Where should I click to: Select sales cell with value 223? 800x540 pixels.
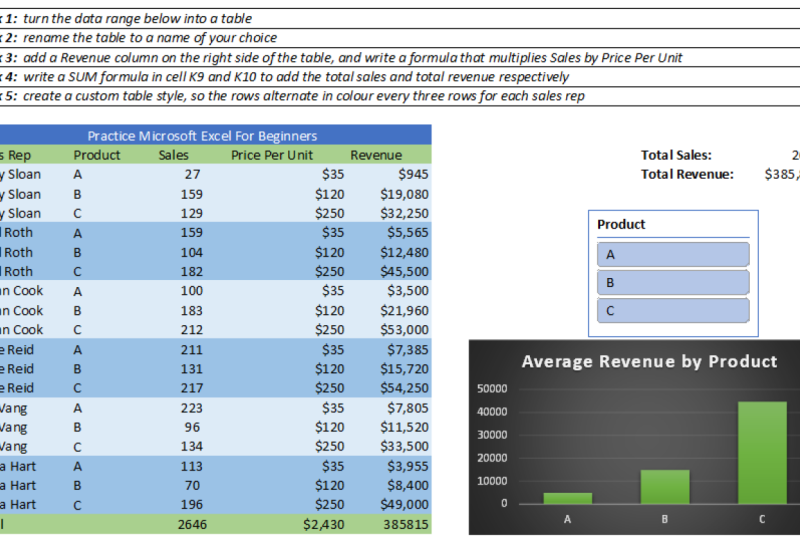[x=192, y=408]
